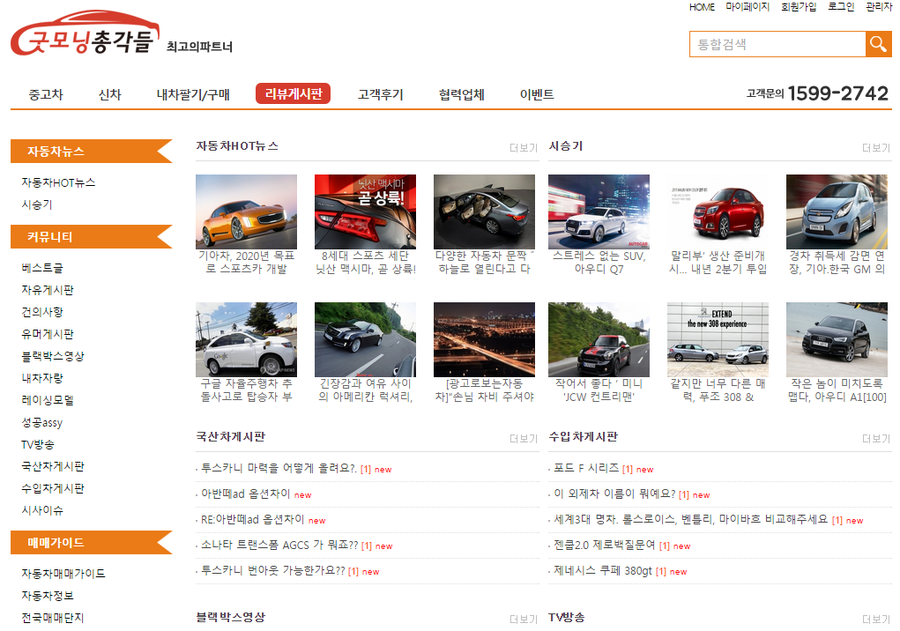900x631 pixels.
Task: Open the black Audi A1 thumbnail
Action: coord(837,339)
